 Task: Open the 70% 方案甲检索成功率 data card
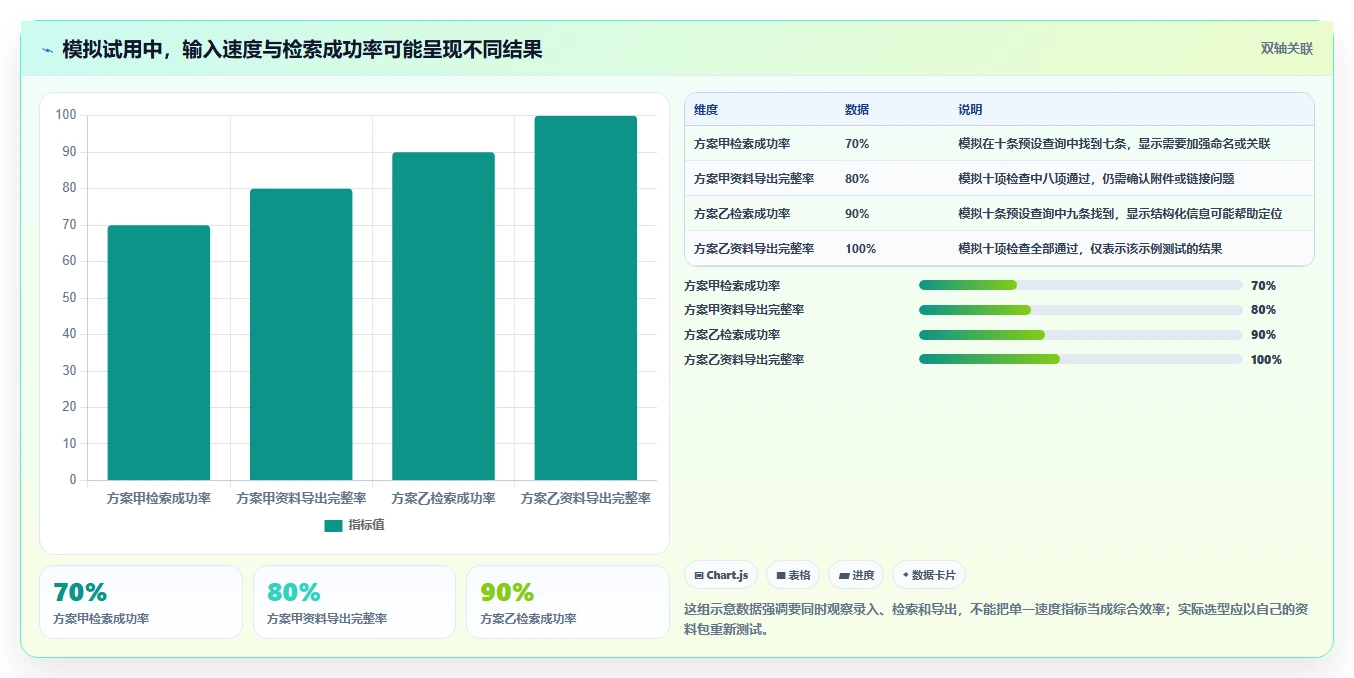(141, 602)
